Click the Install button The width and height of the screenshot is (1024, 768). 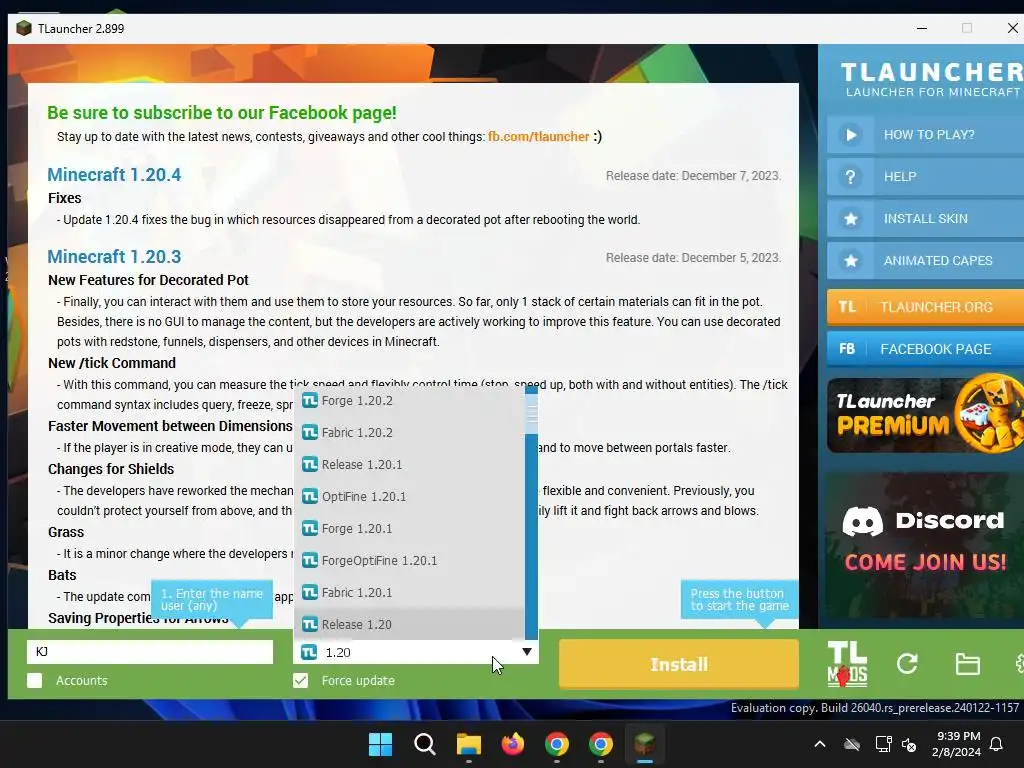coord(679,664)
